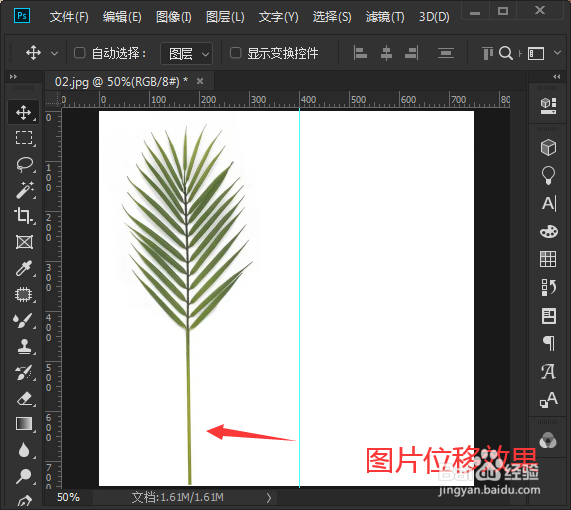Image resolution: width=571 pixels, height=510 pixels.
Task: Open the 选择(S) menu
Action: pyautogui.click(x=332, y=17)
